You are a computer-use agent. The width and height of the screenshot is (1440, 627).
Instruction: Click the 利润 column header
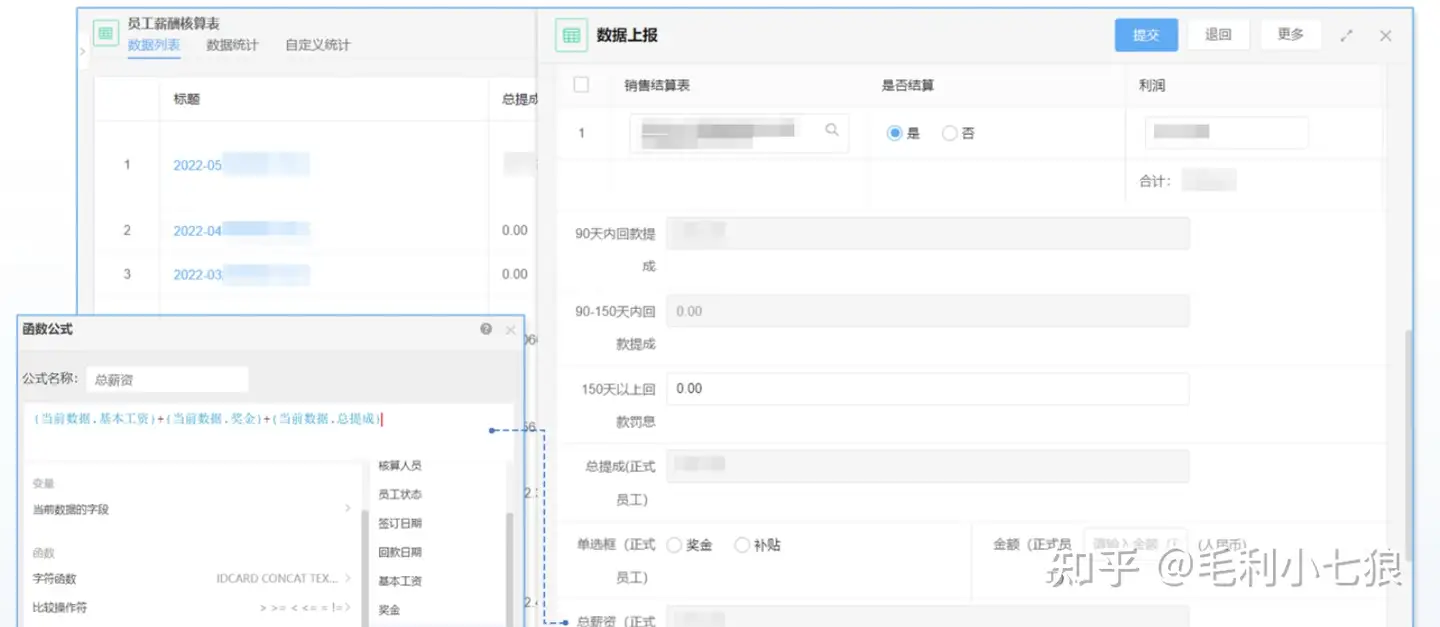point(1152,85)
